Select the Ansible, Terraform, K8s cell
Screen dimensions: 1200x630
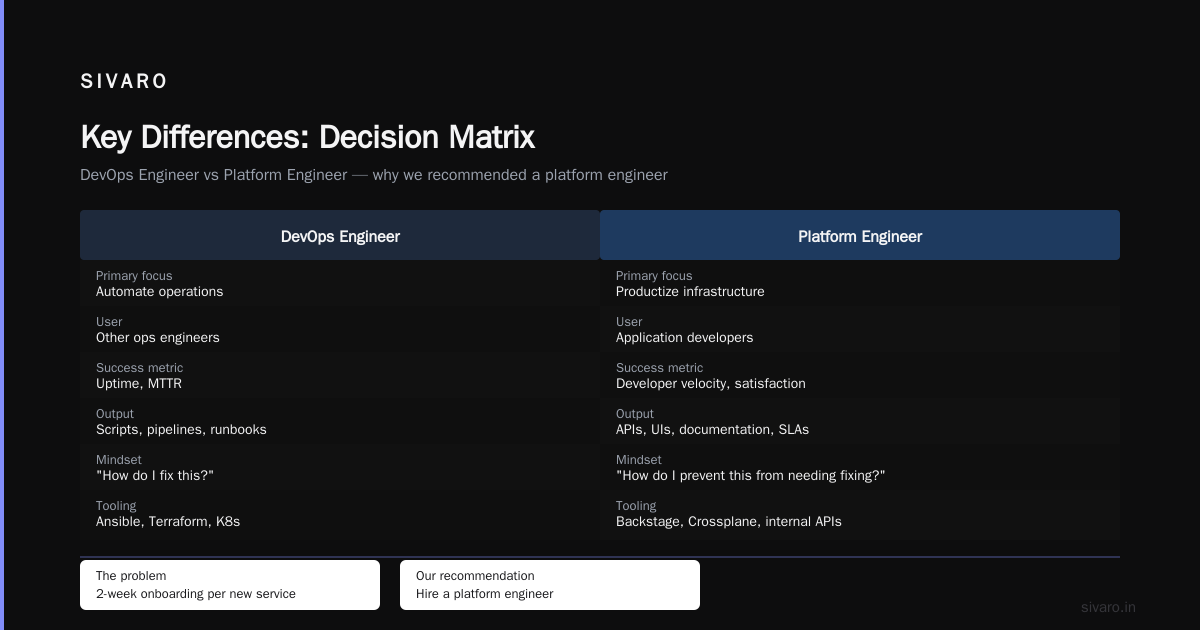[x=340, y=514]
